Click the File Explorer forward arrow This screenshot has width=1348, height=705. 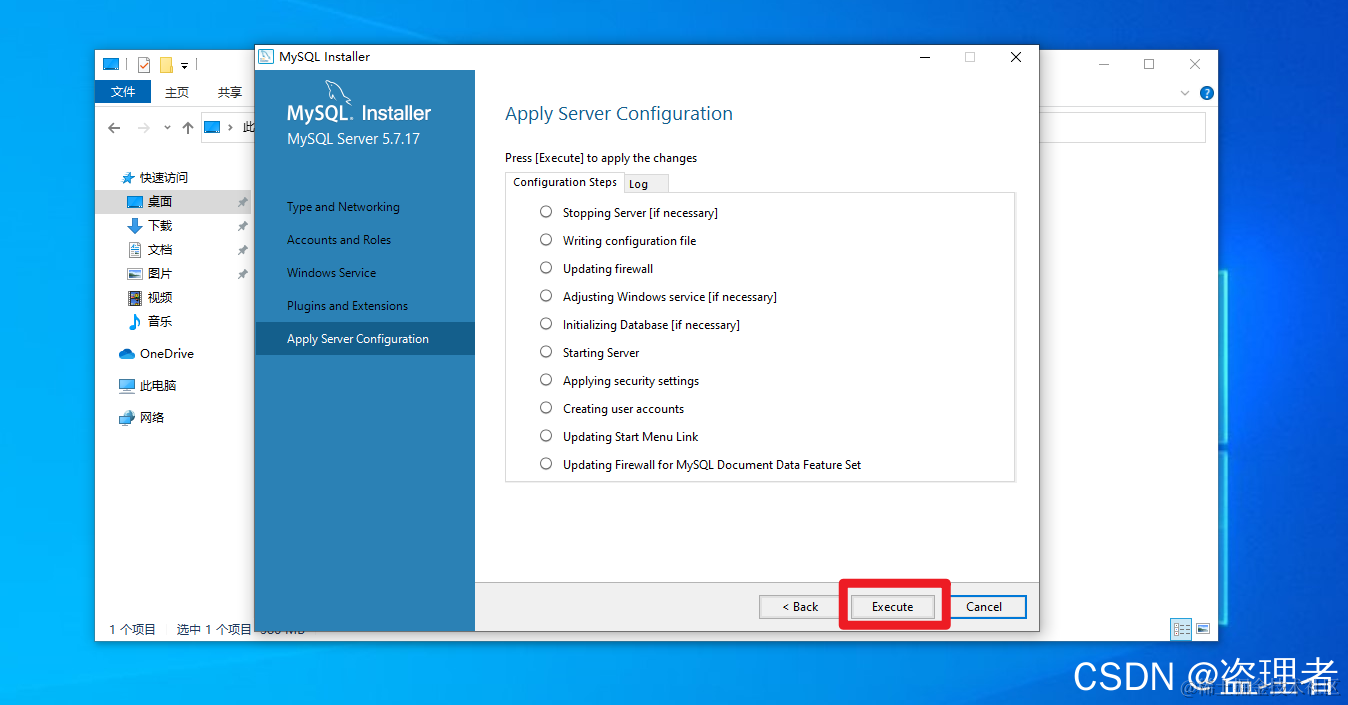coord(144,128)
